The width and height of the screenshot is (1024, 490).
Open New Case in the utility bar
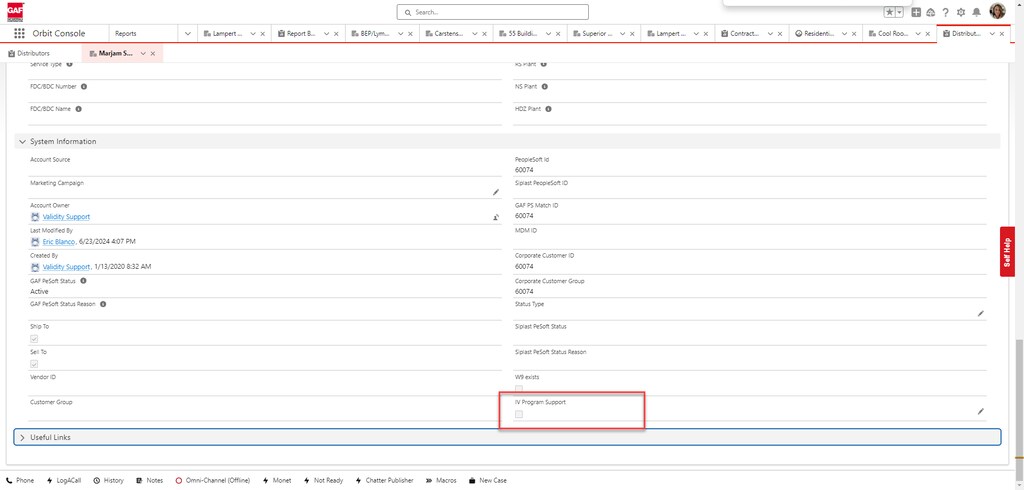[488, 480]
